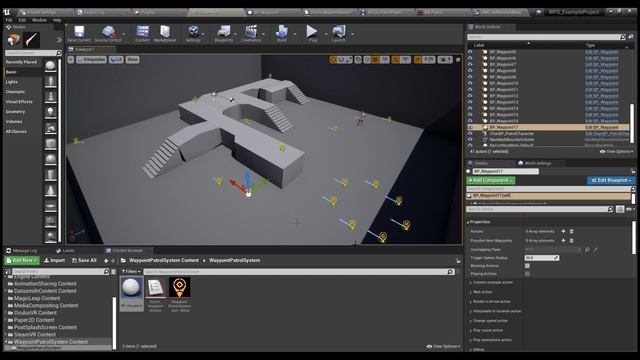Open the Edit menu
The image size is (640, 360).
[x=22, y=20]
